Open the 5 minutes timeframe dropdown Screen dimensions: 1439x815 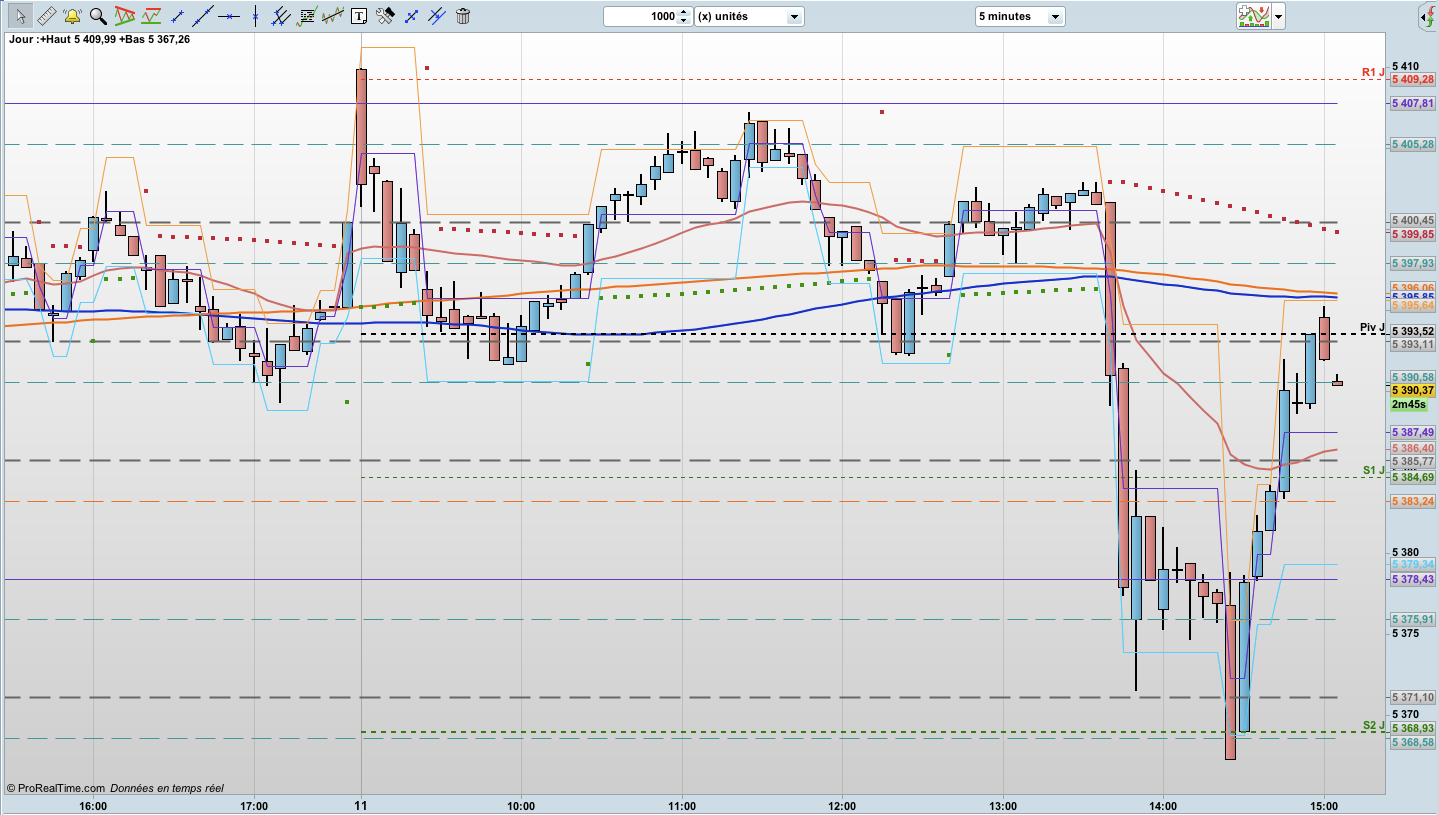(1020, 17)
